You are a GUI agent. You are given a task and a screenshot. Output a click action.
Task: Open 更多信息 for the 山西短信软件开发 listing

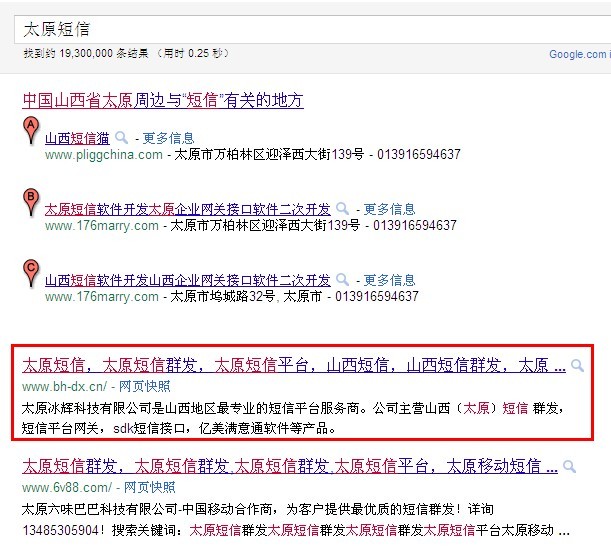click(x=389, y=281)
